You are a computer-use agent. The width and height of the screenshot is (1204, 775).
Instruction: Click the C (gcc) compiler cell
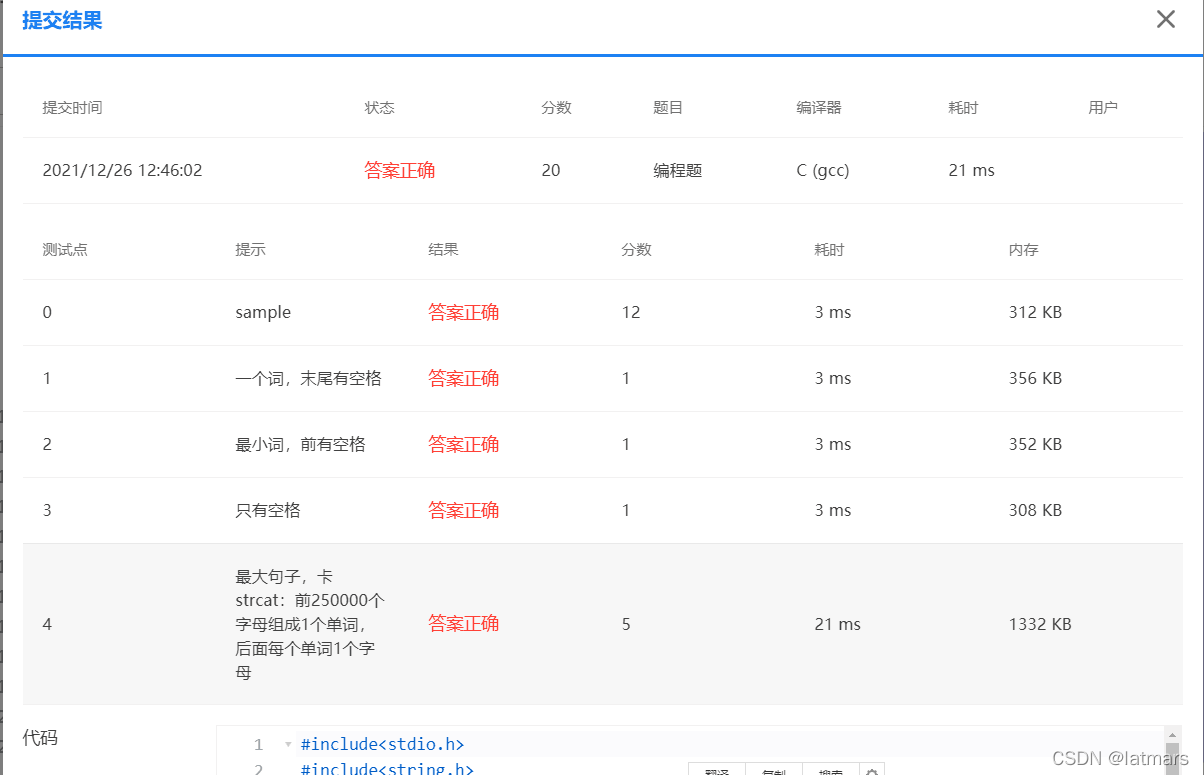coord(823,170)
